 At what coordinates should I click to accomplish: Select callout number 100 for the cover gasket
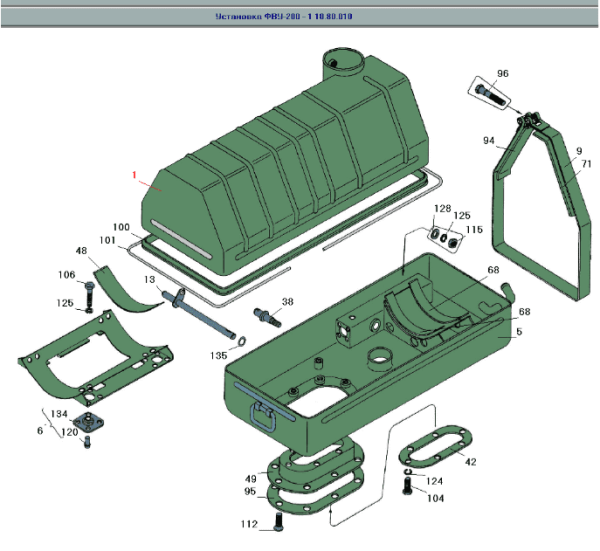point(120,226)
